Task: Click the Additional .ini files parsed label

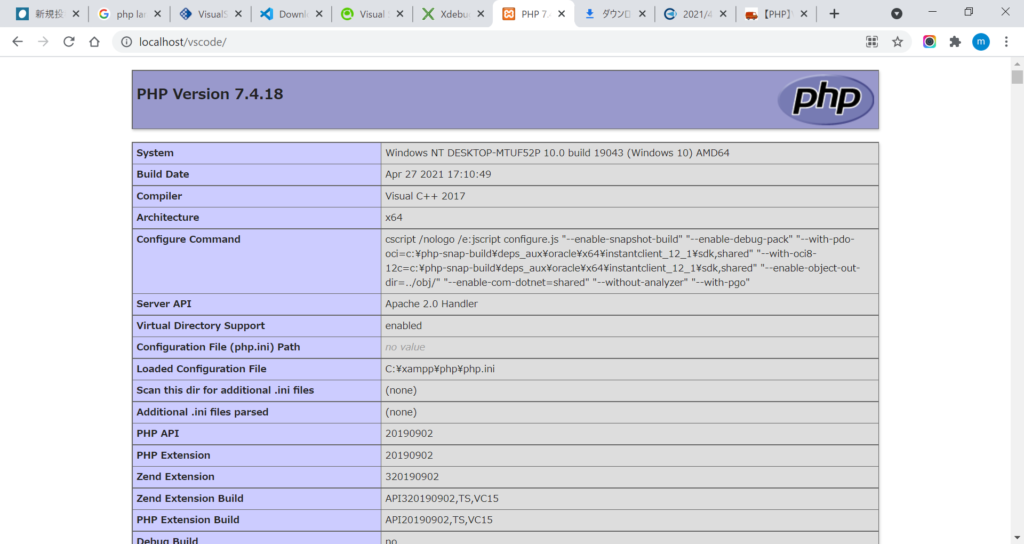Action: point(202,412)
